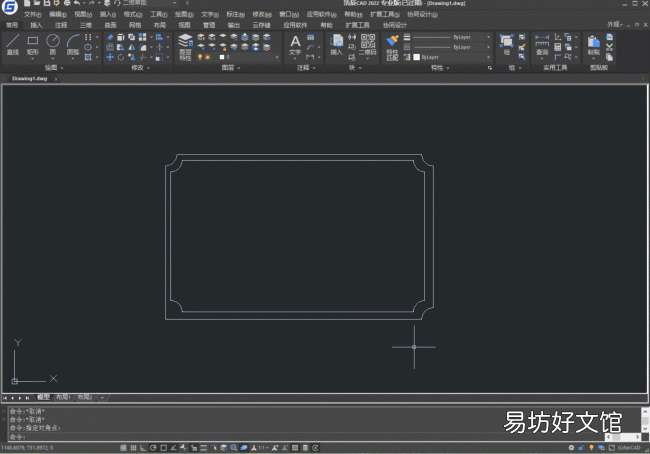The height and width of the screenshot is (454, 650).
Task: Click the Save icon in quick access toolbar
Action: click(x=47, y=3)
